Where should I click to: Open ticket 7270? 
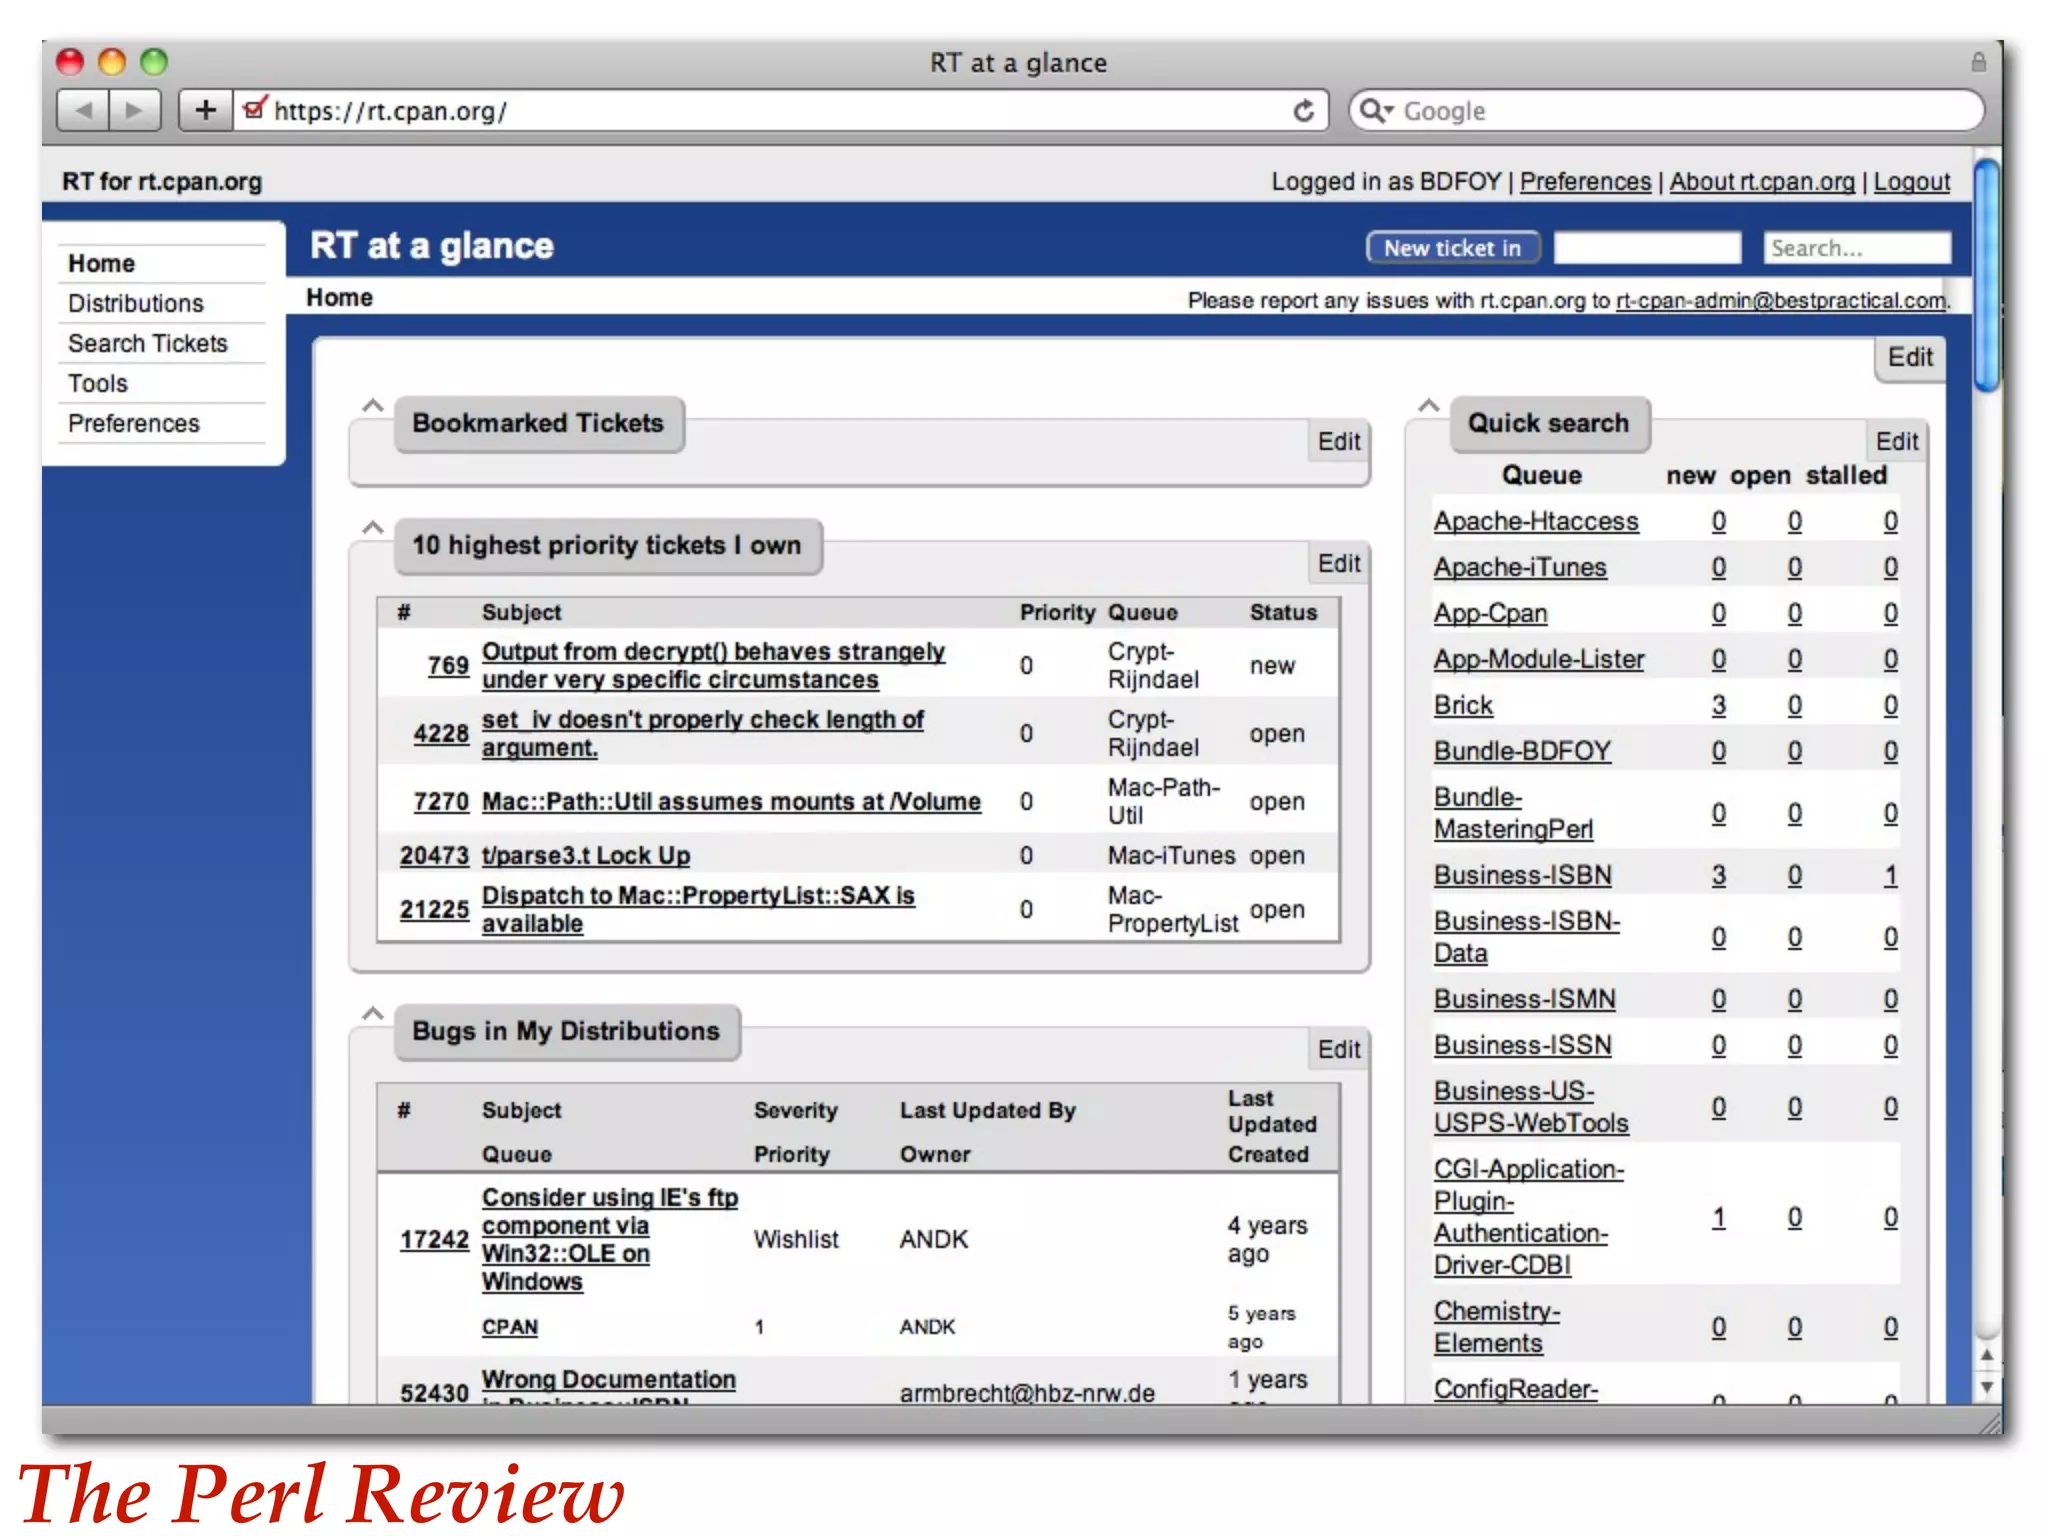[441, 801]
